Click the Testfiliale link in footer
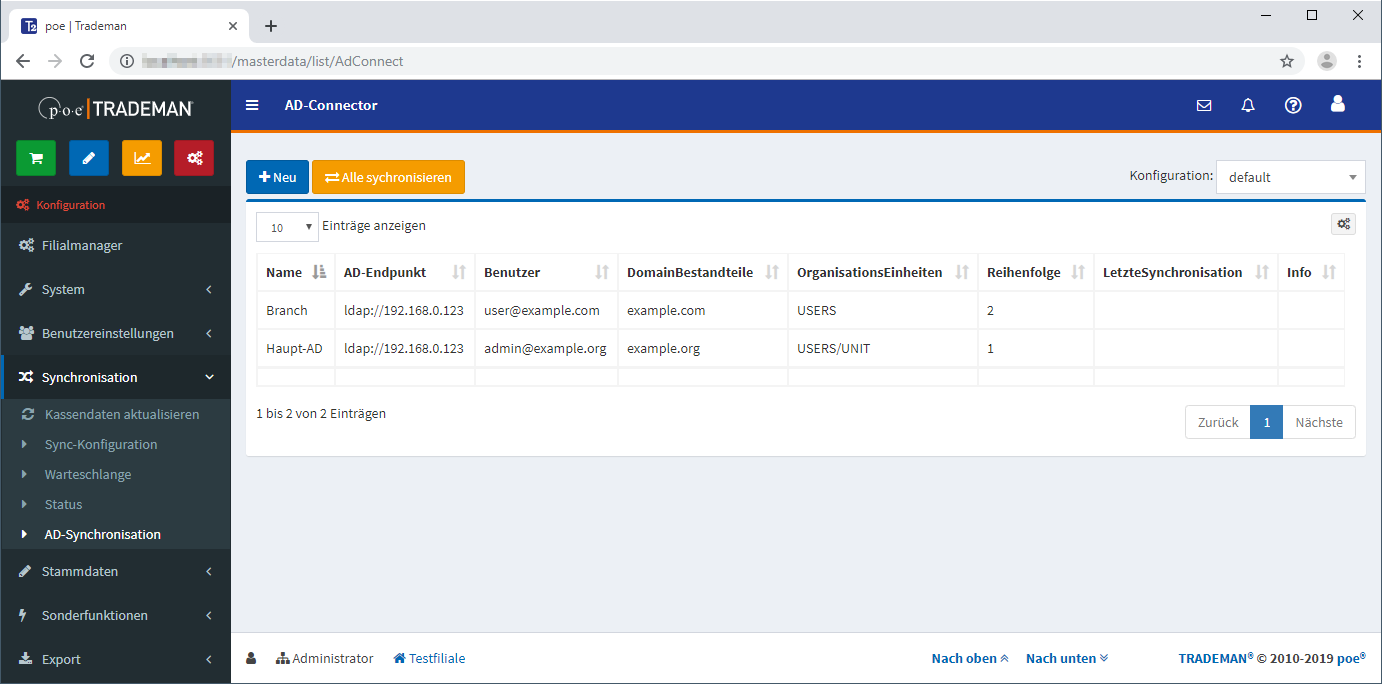 click(429, 658)
